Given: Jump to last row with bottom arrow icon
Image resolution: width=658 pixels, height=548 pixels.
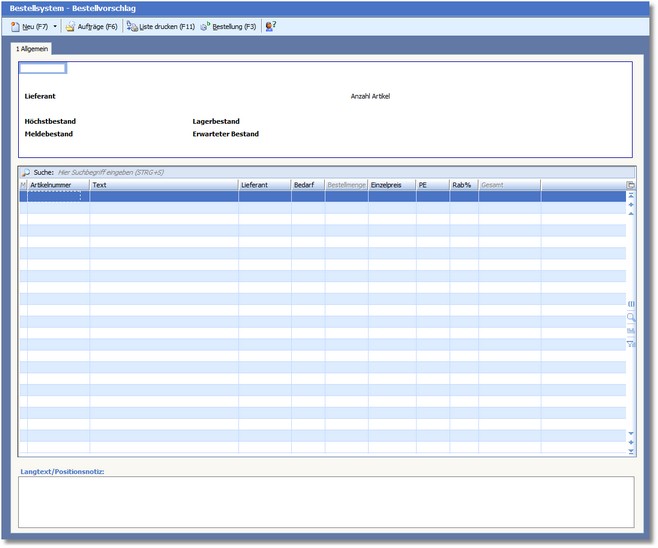Looking at the screenshot, I should 631,451.
